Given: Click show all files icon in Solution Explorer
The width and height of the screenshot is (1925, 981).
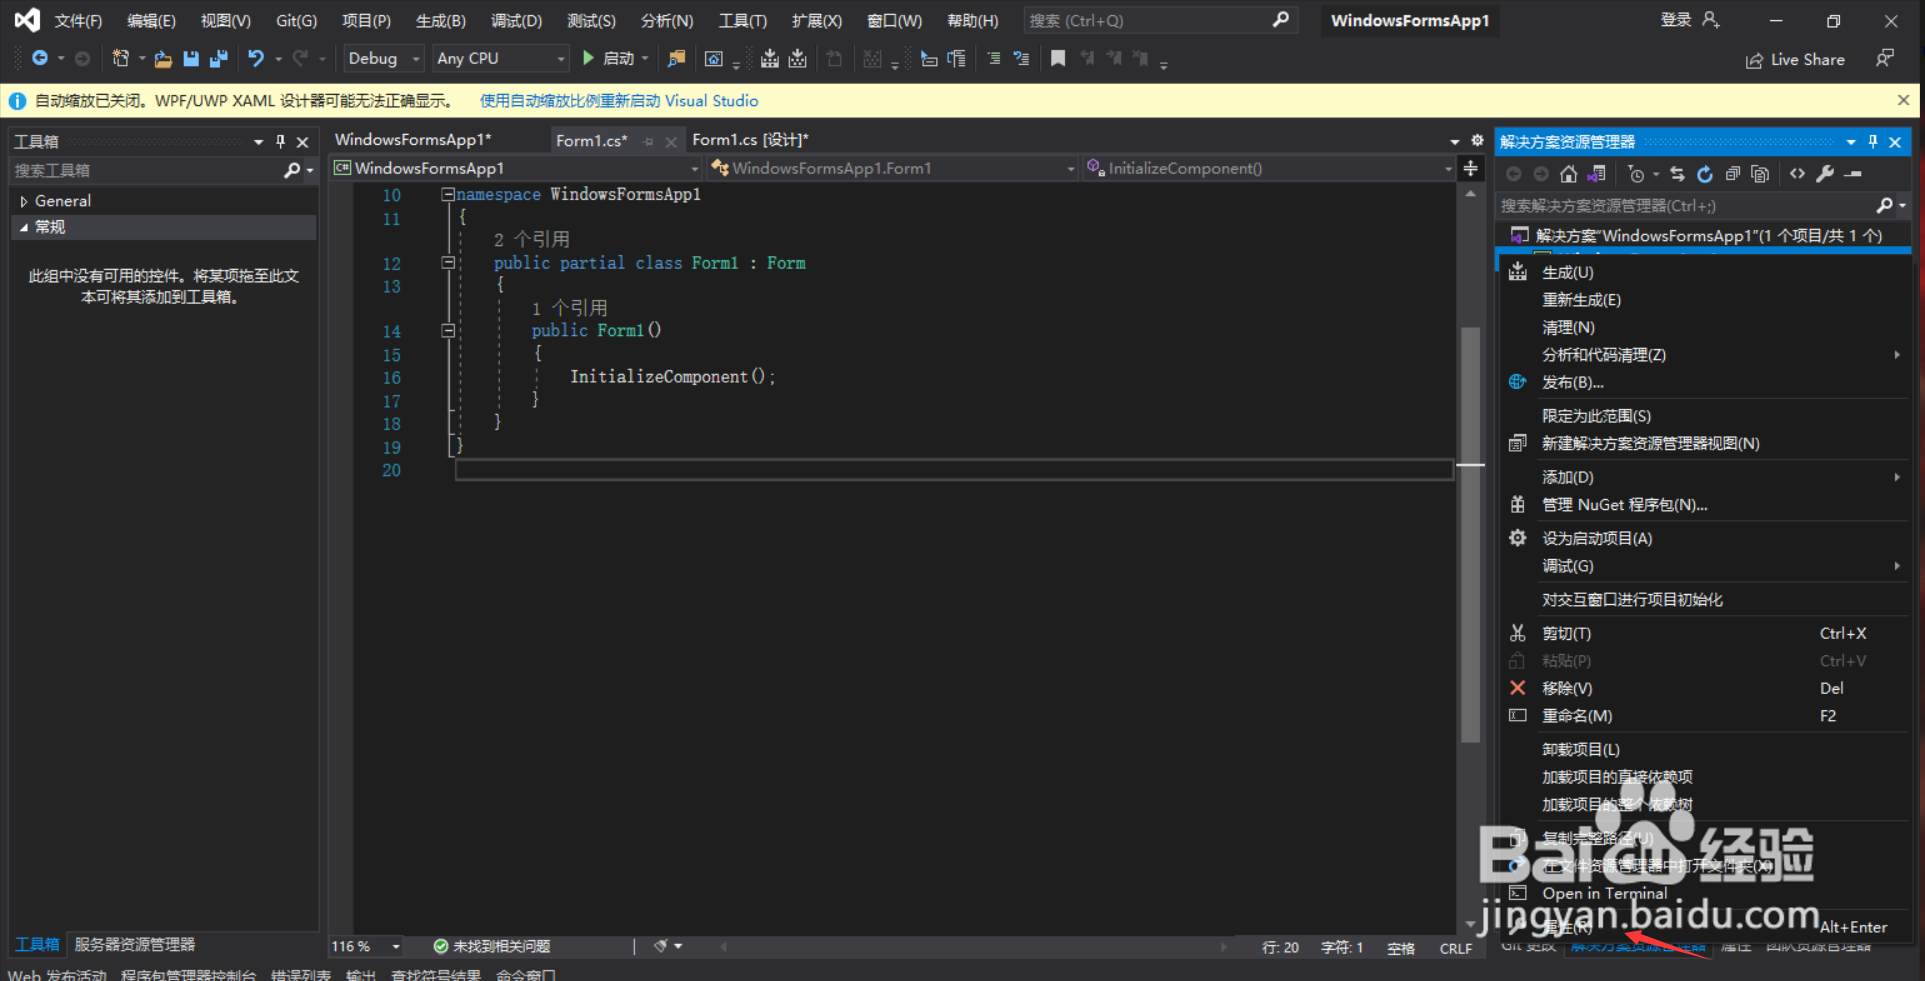Looking at the screenshot, I should click(1760, 174).
